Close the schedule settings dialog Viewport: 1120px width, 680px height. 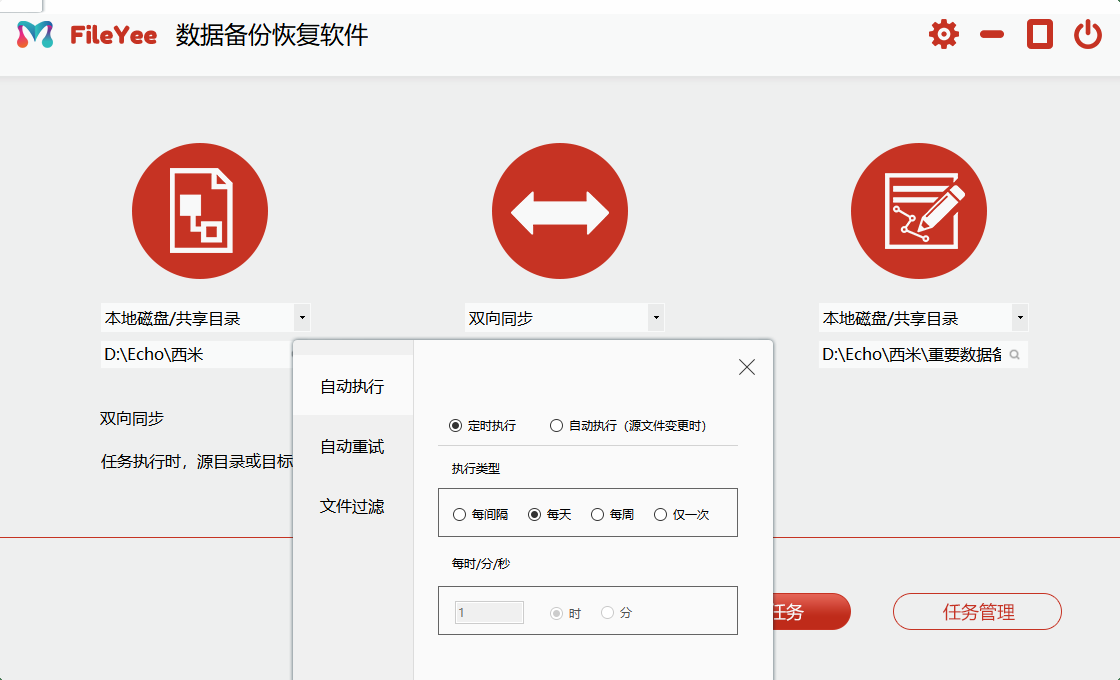pos(746,367)
